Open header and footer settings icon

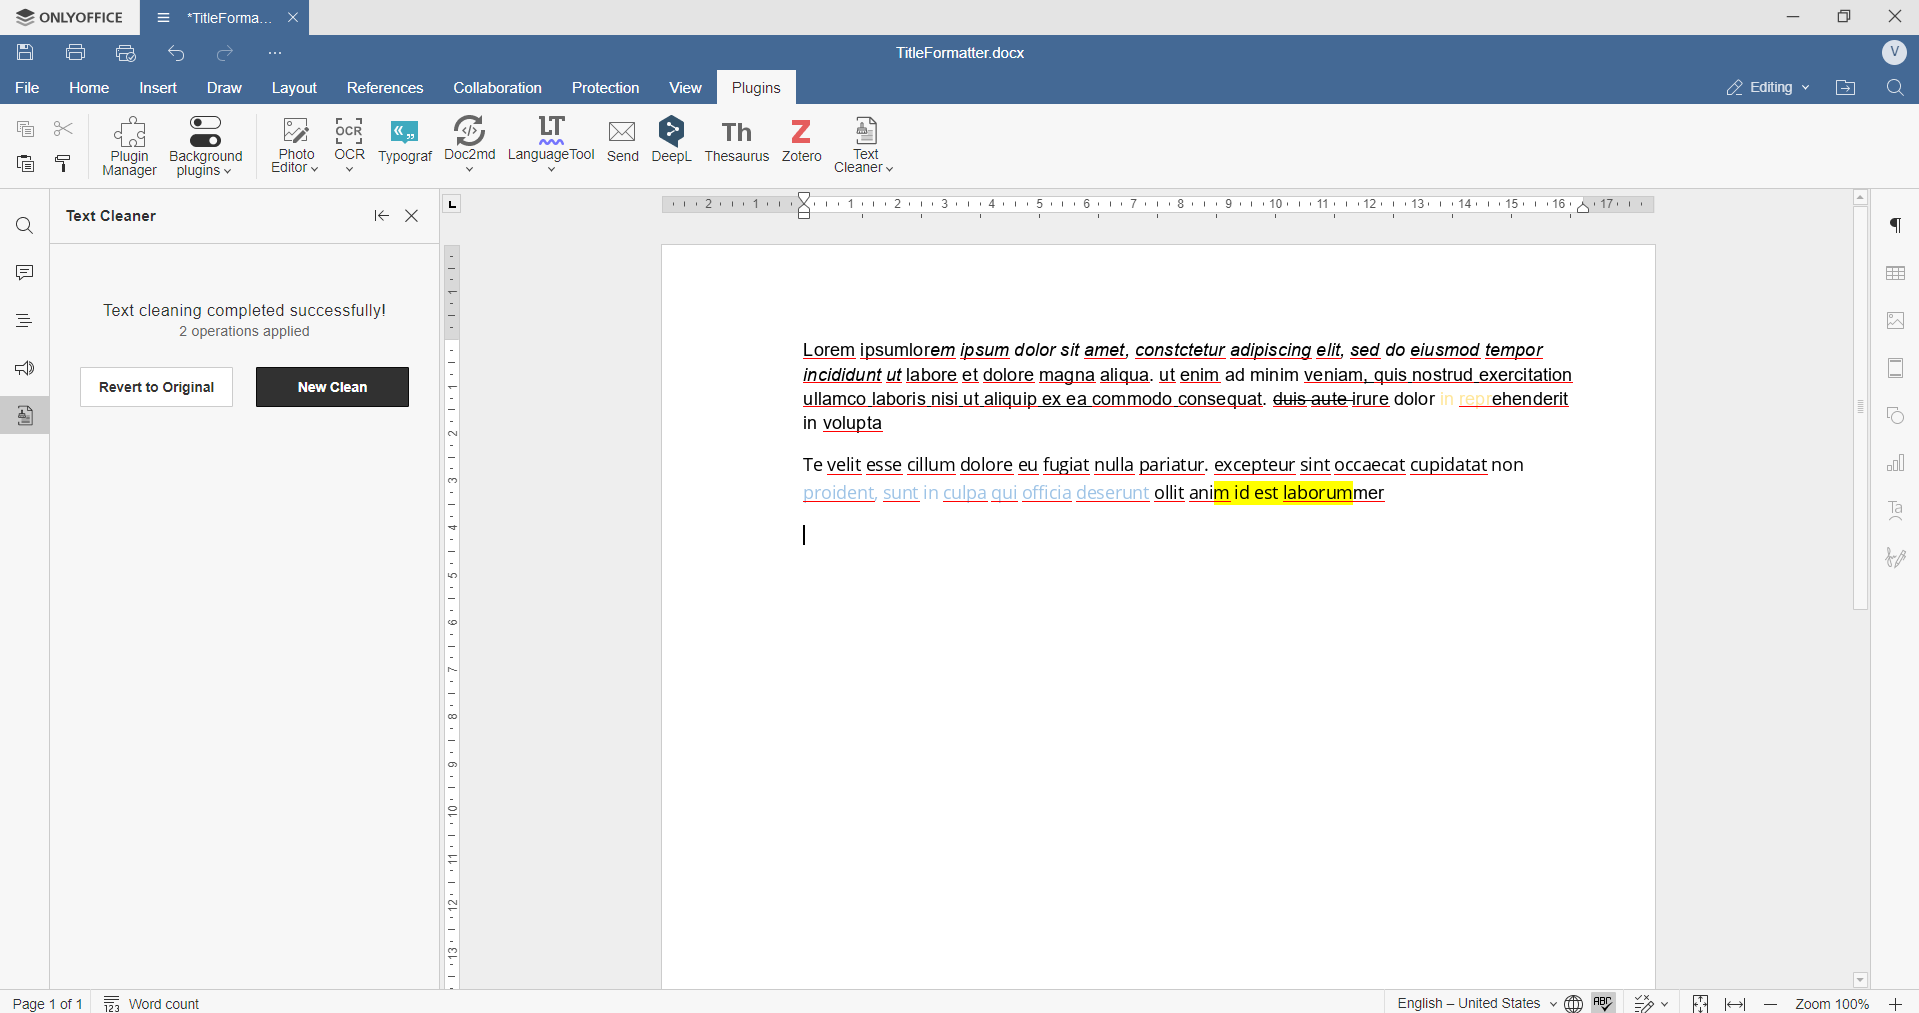1896,369
